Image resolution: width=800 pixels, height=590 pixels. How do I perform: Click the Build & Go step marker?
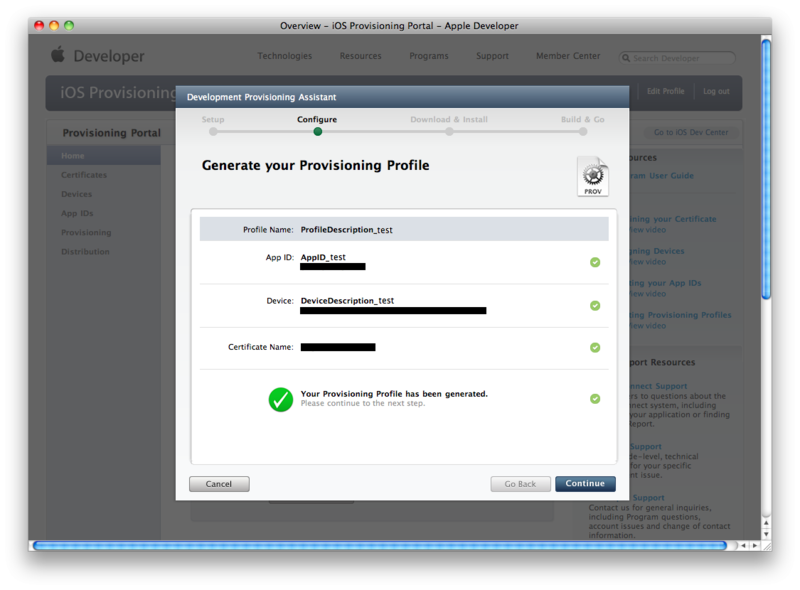583,132
